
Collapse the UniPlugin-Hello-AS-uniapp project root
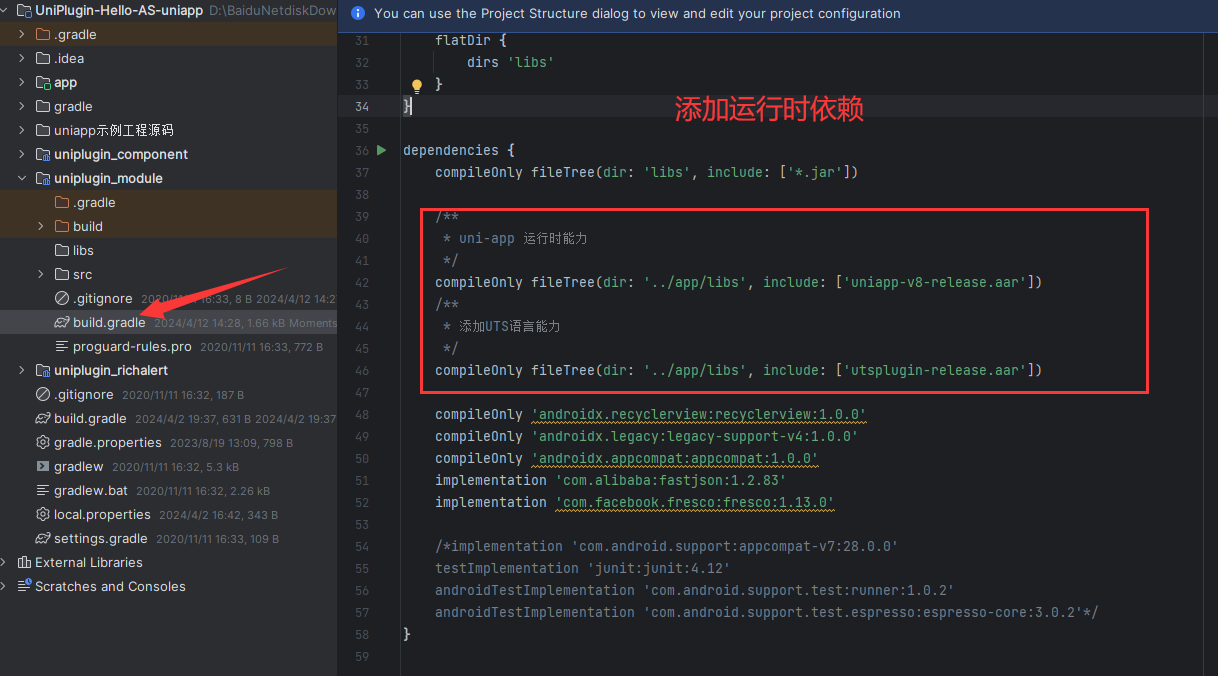[x=4, y=10]
